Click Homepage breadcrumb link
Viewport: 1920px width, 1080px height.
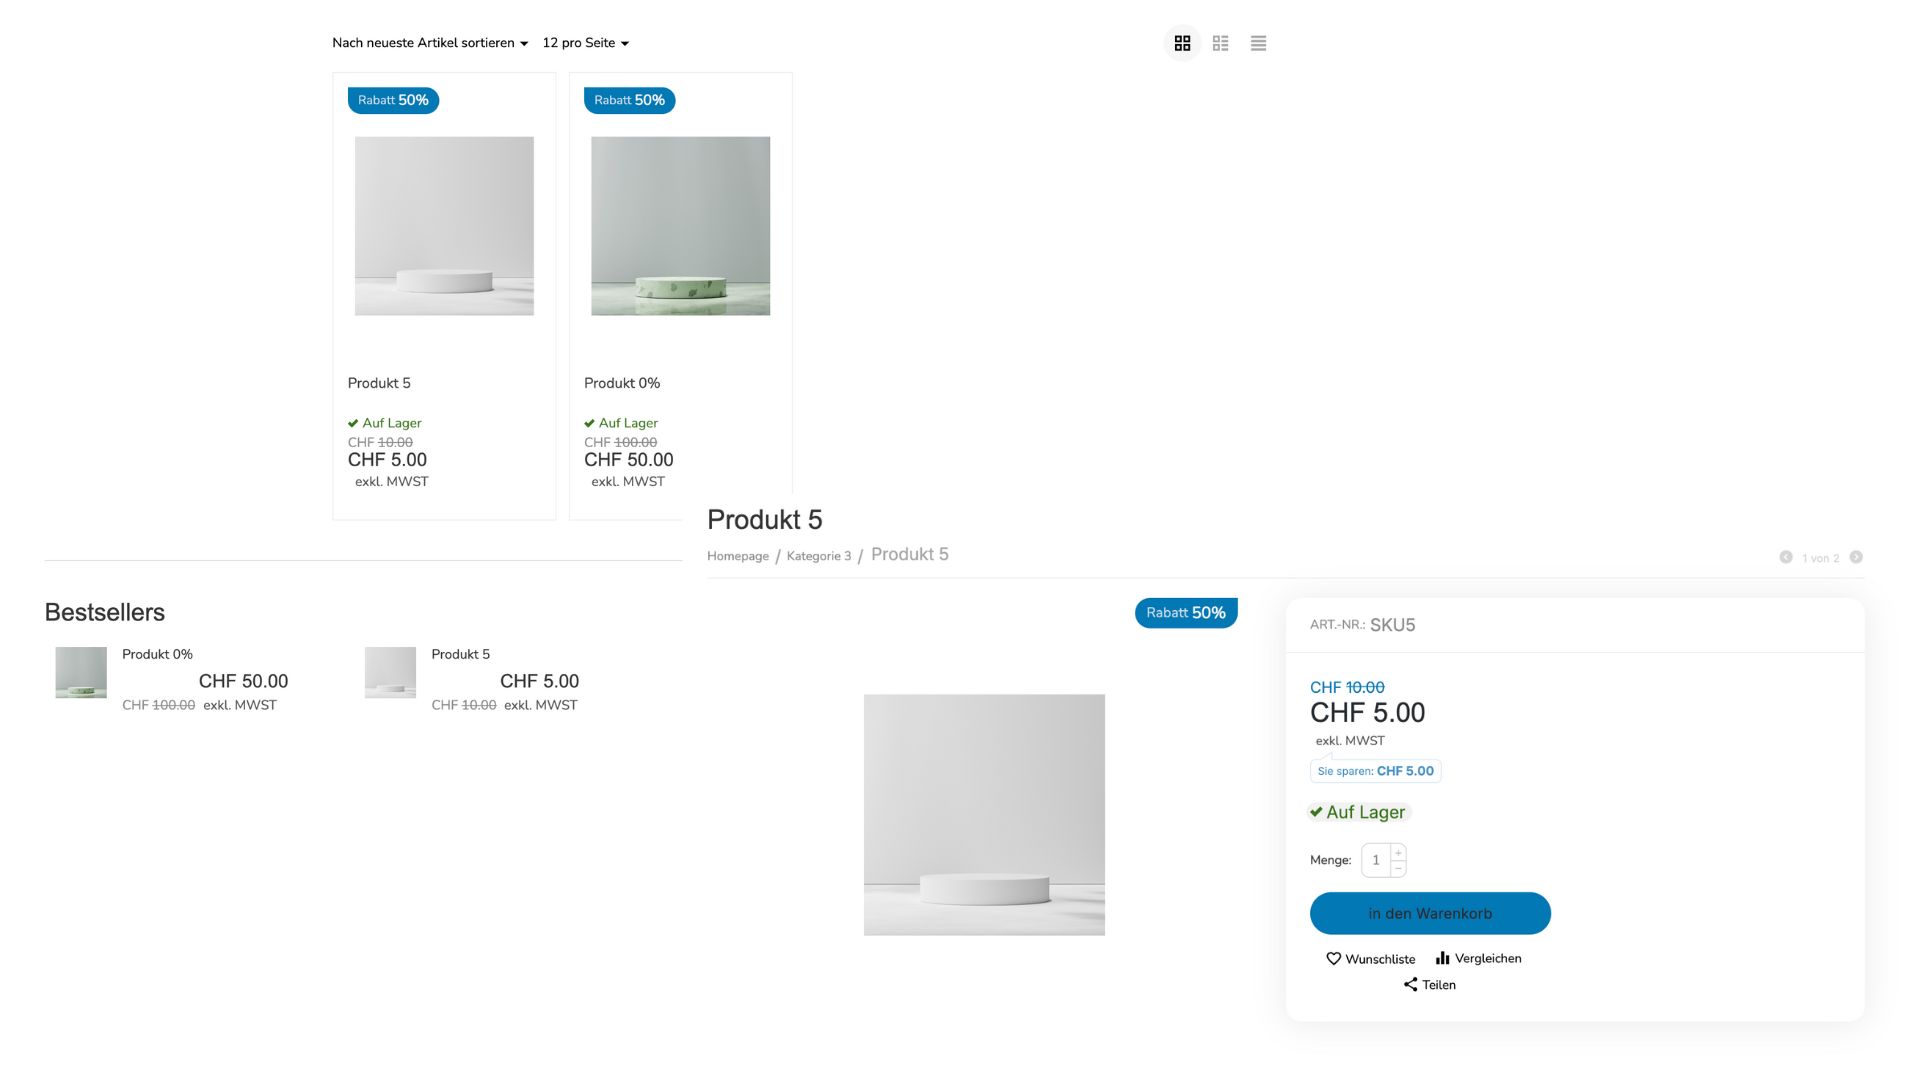point(738,556)
